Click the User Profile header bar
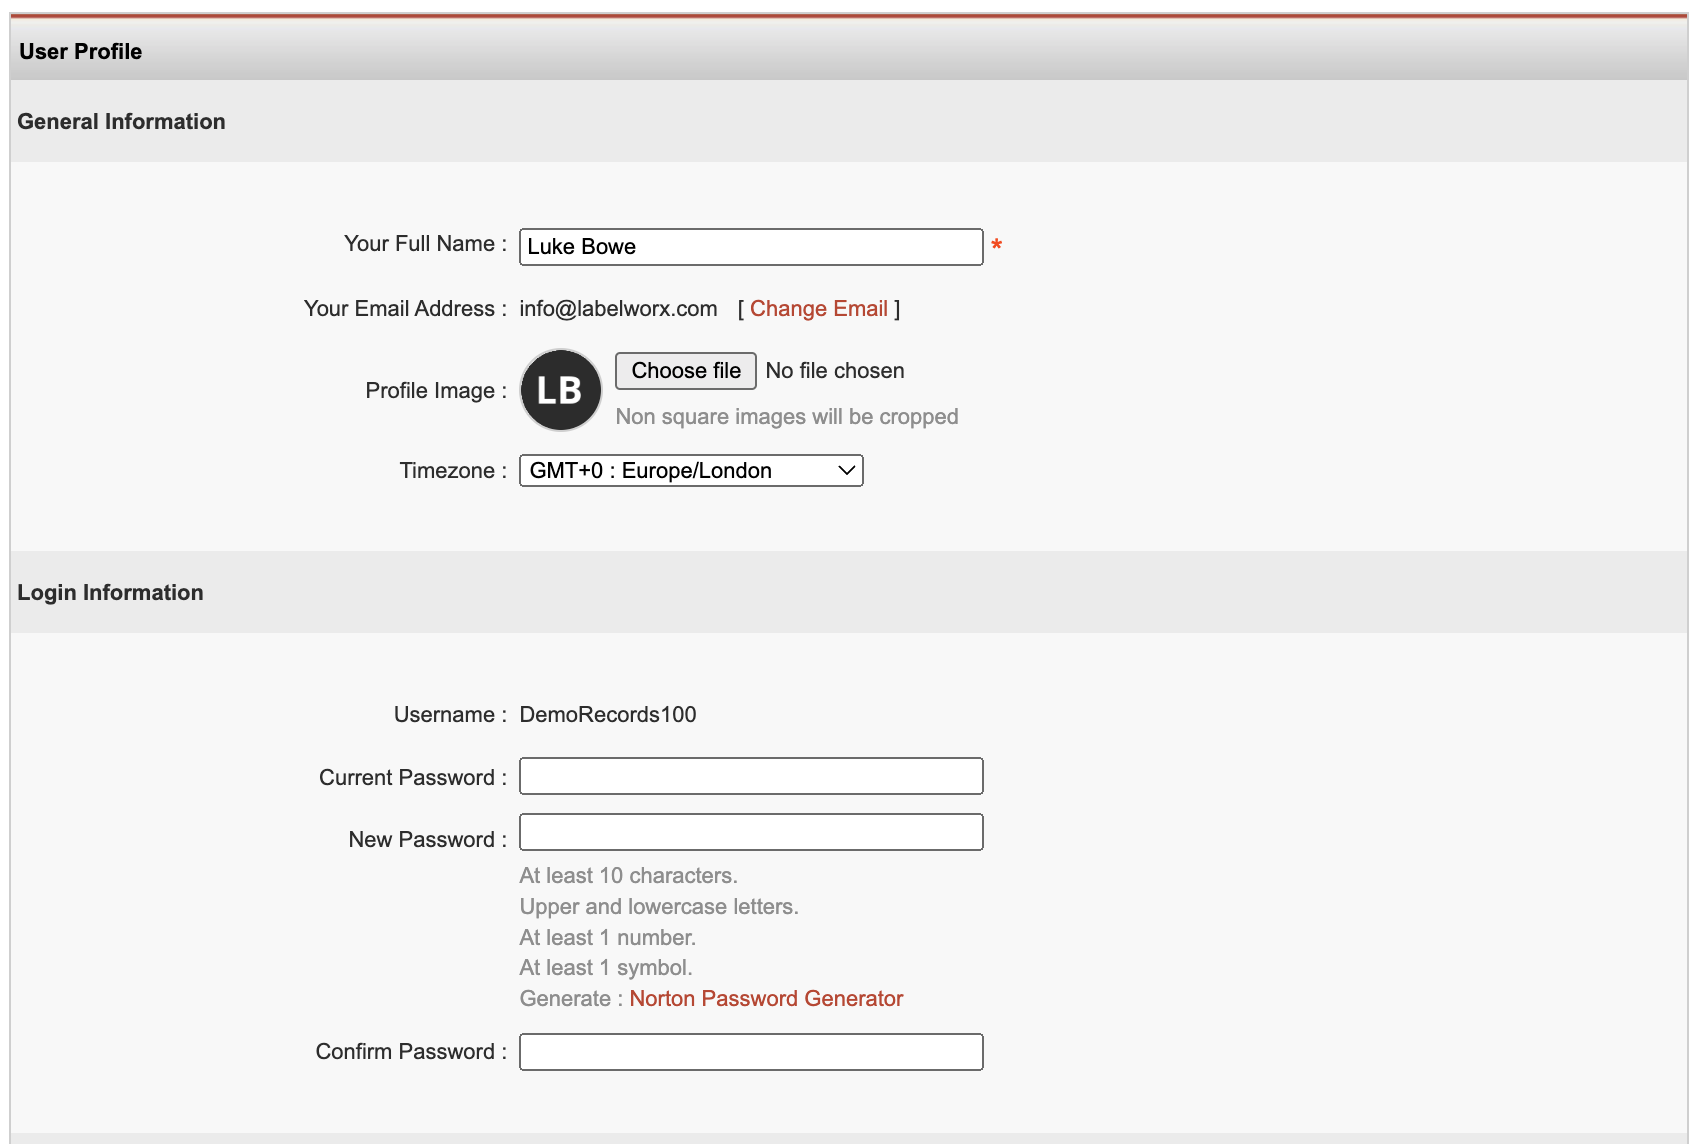Screen dimensions: 1692x1144 80,50
